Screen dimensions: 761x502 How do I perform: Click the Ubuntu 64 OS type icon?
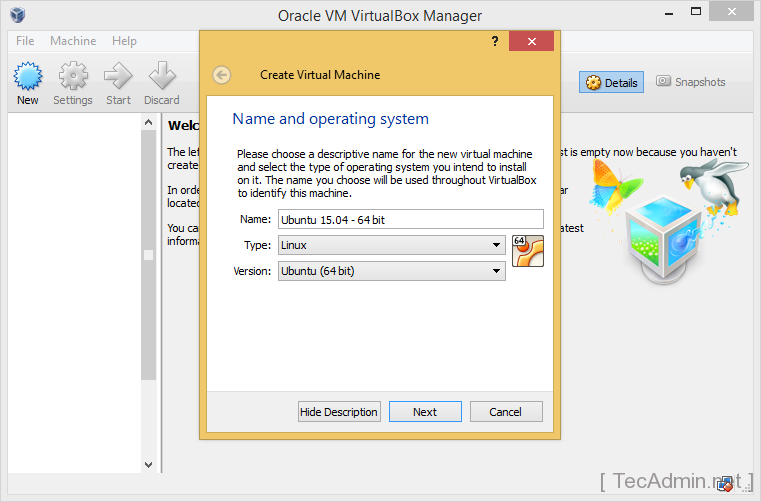pos(528,251)
